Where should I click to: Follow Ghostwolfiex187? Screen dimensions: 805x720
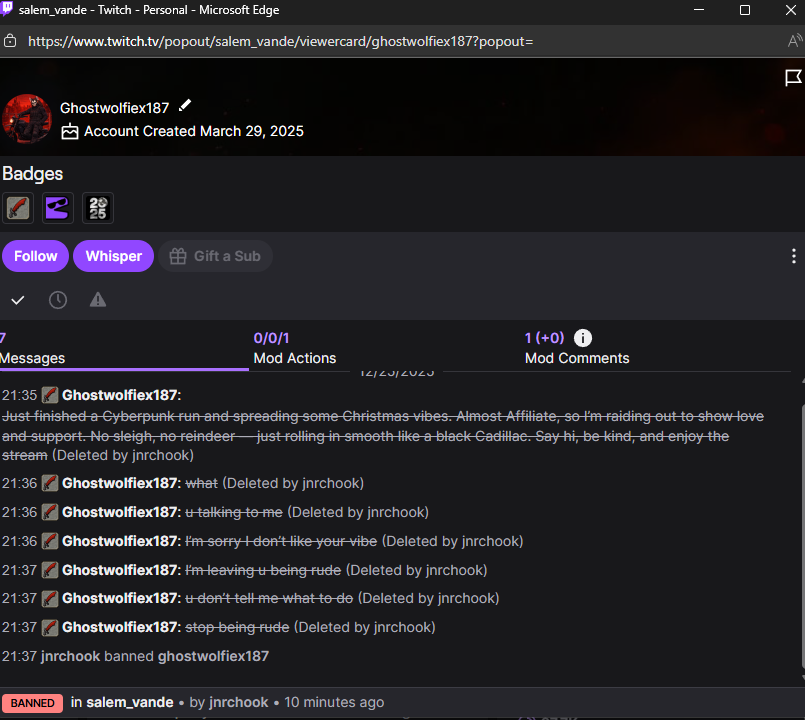[35, 256]
